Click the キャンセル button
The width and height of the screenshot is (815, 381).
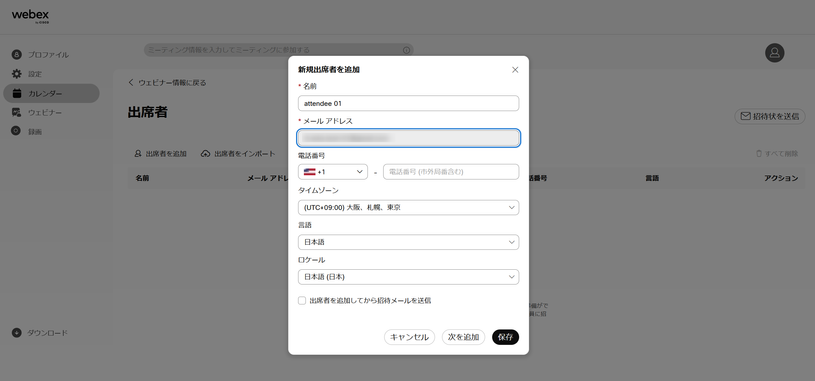pyautogui.click(x=410, y=337)
